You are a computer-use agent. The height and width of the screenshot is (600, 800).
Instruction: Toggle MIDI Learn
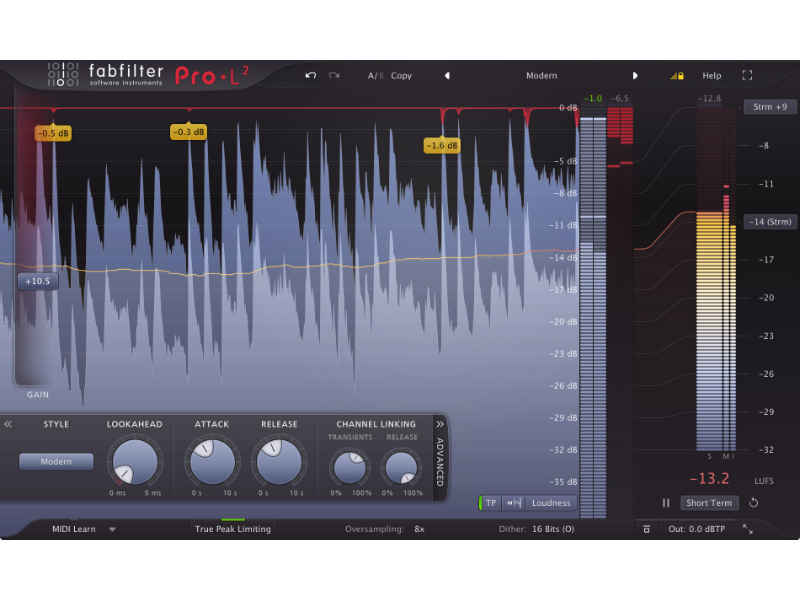[x=74, y=529]
